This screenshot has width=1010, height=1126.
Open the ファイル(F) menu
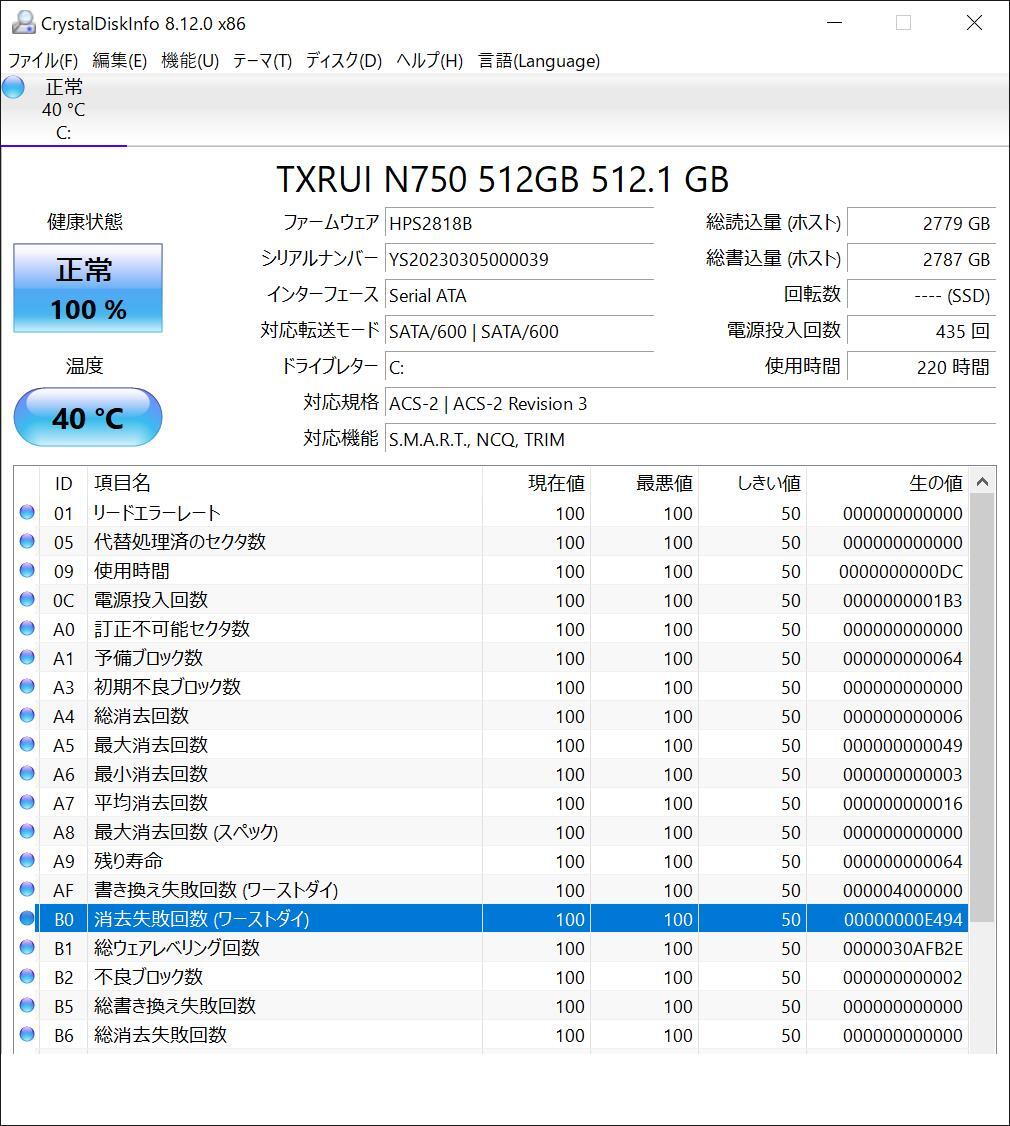click(43, 61)
